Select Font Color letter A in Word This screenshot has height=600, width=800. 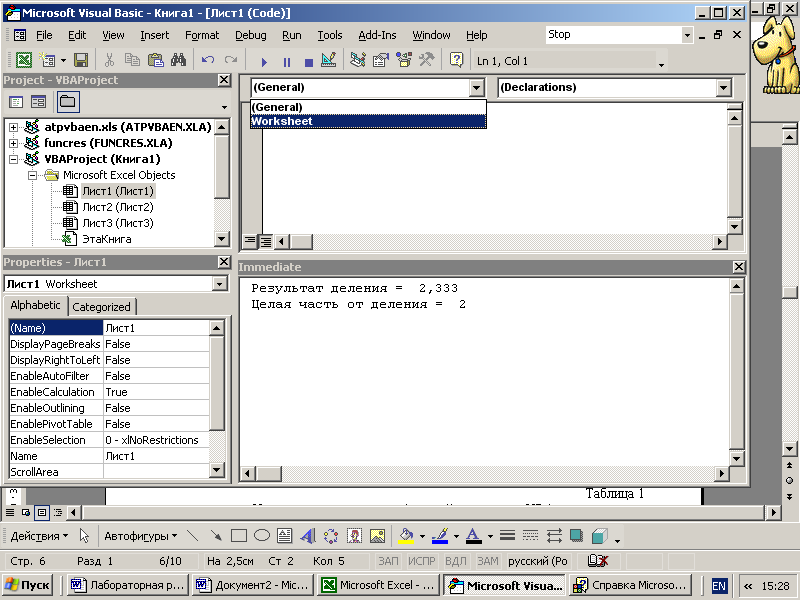tap(473, 536)
